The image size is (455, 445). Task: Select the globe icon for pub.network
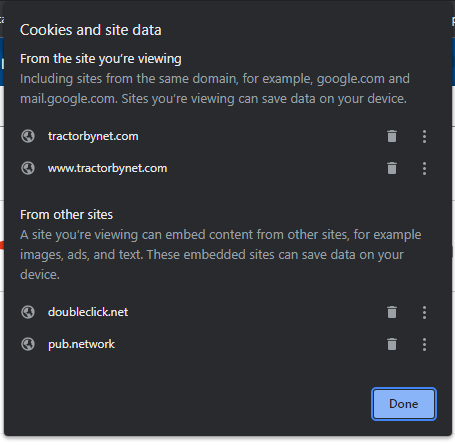point(28,344)
